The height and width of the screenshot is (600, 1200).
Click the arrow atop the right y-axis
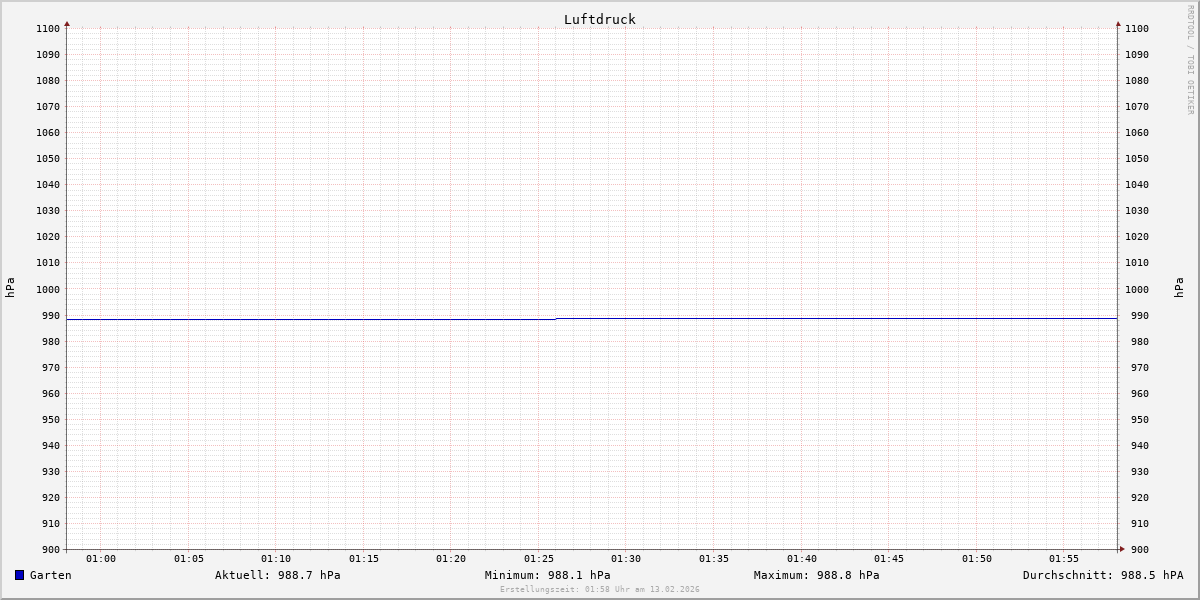(1118, 23)
